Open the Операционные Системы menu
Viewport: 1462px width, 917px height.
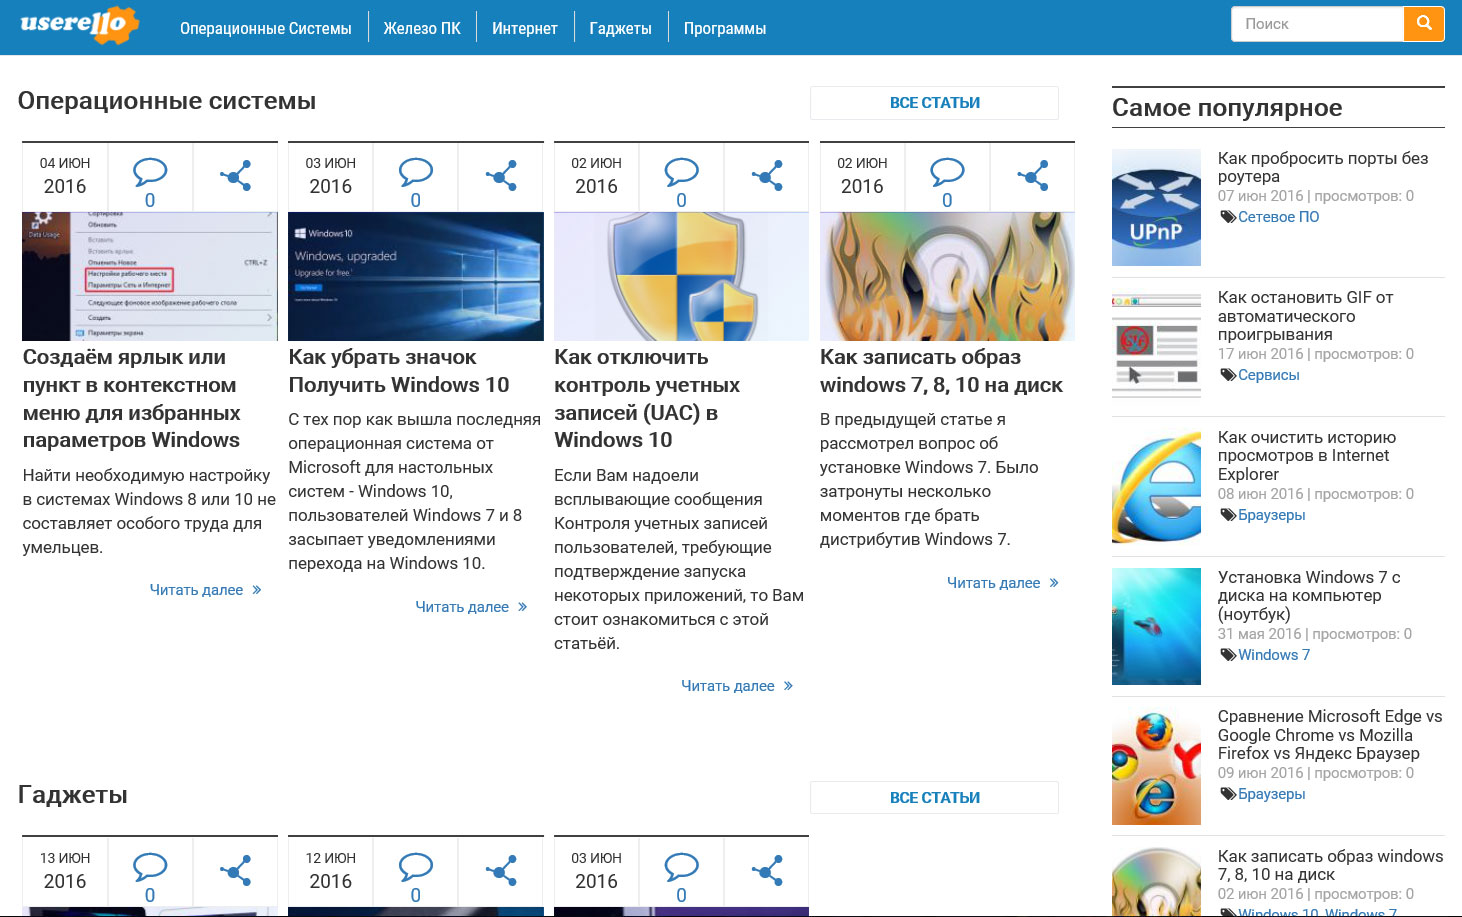coord(266,28)
